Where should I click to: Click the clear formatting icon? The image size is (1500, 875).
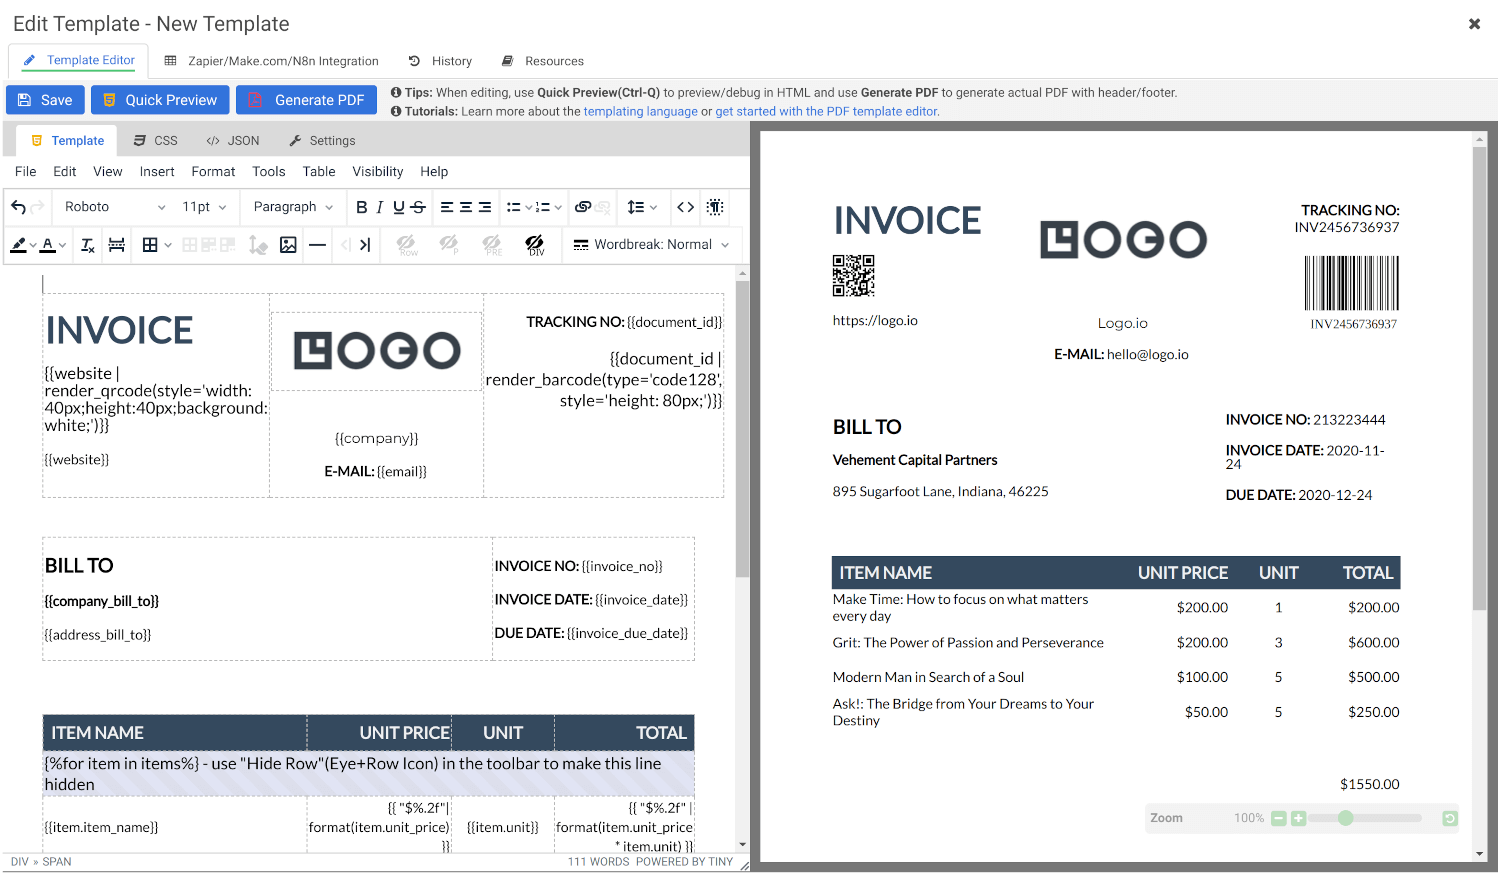coord(88,245)
